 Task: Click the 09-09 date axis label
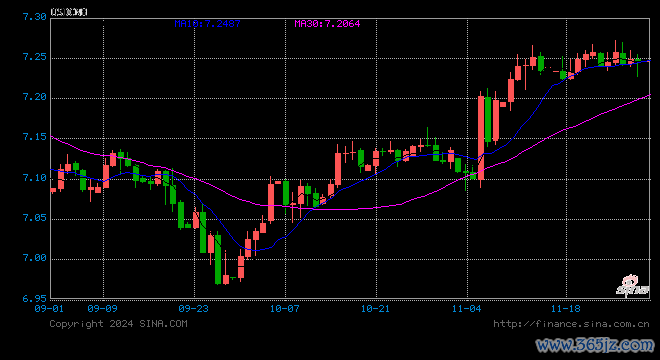(x=103, y=309)
